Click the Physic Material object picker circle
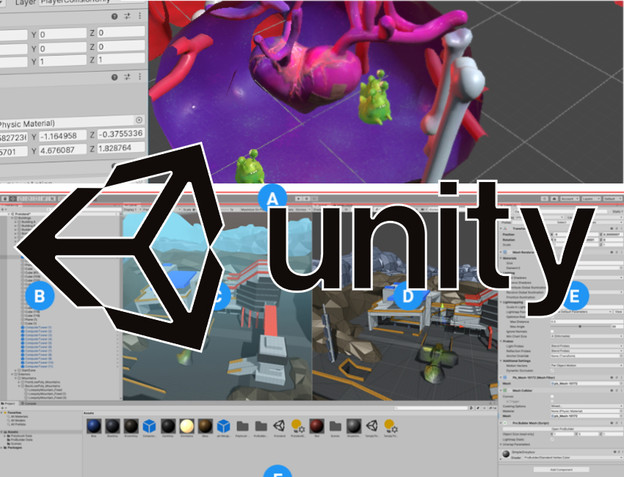The height and width of the screenshot is (477, 624). tap(139, 122)
